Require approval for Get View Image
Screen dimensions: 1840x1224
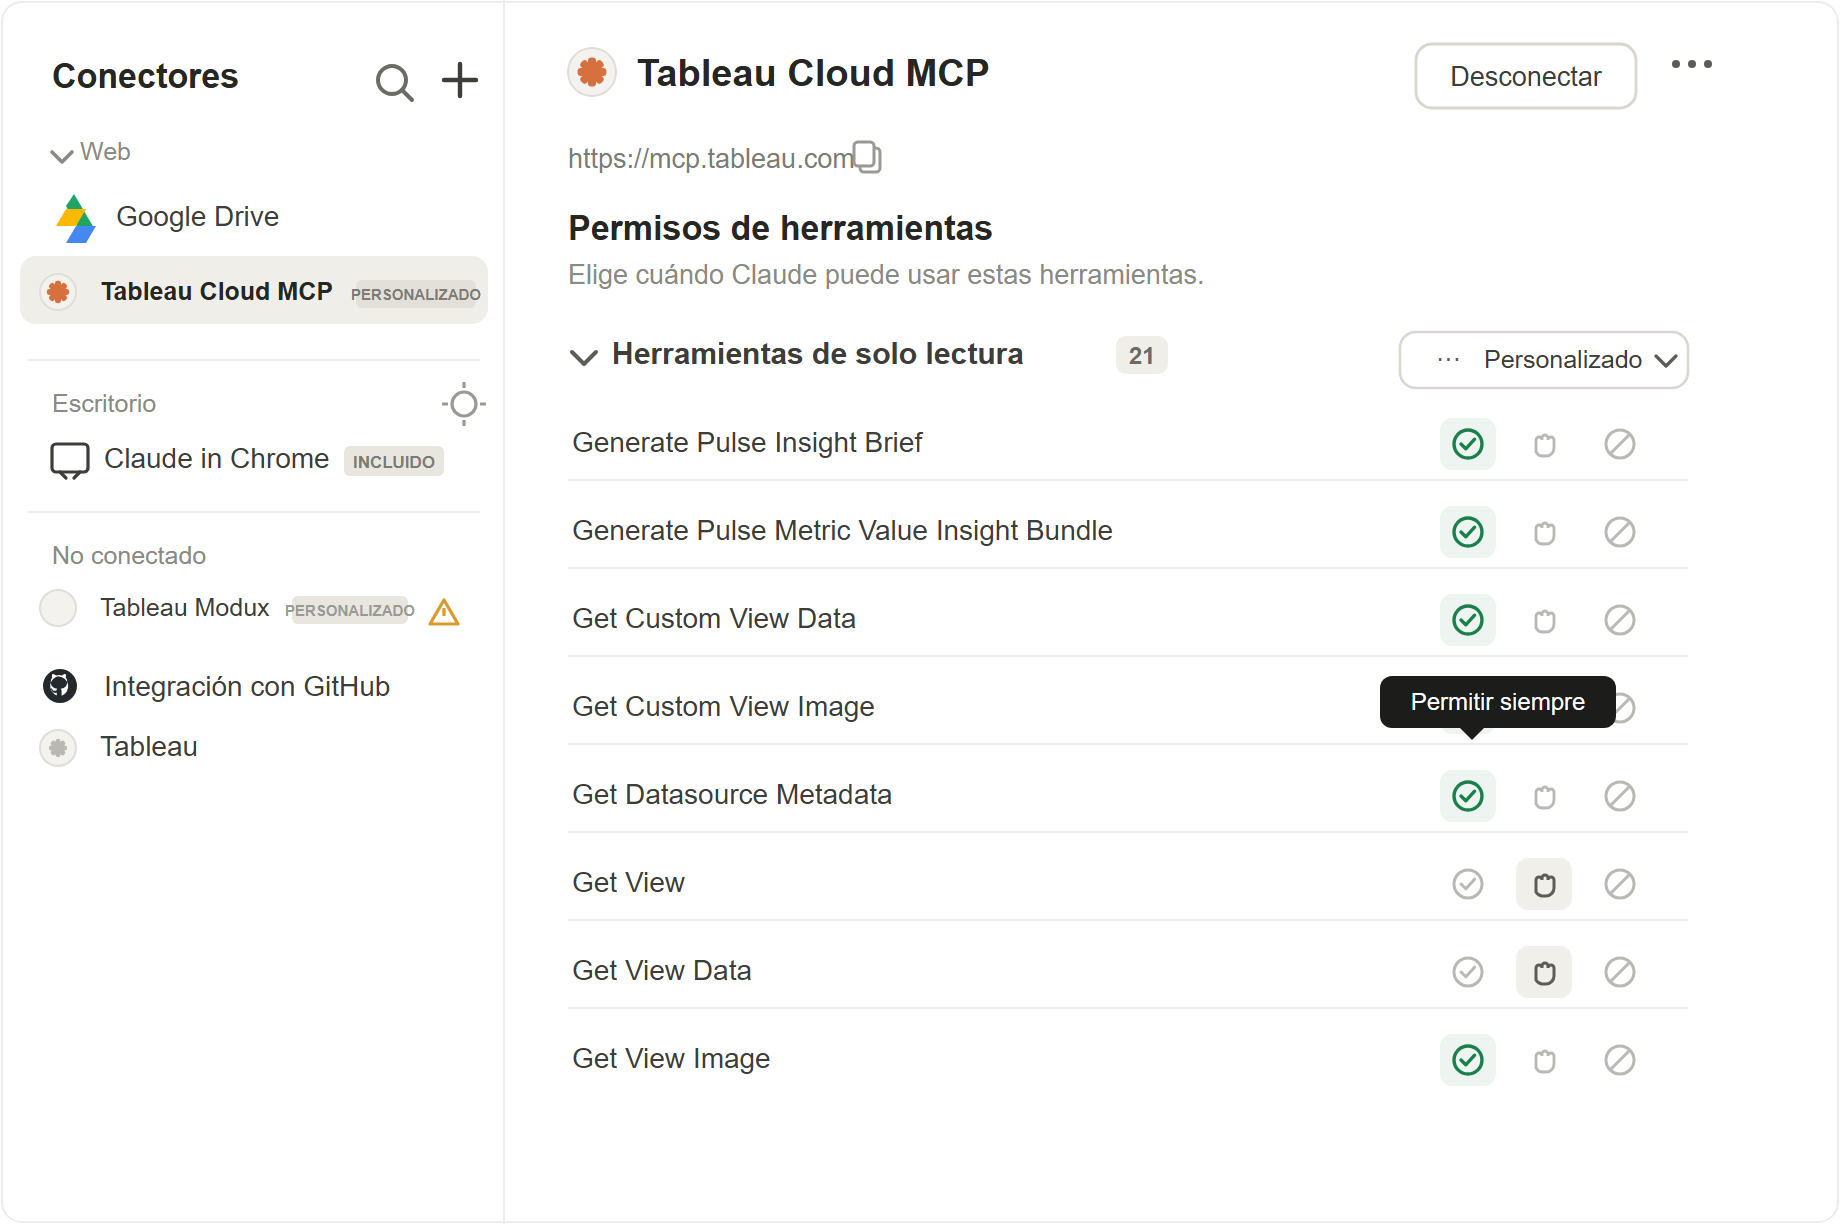tap(1545, 1060)
